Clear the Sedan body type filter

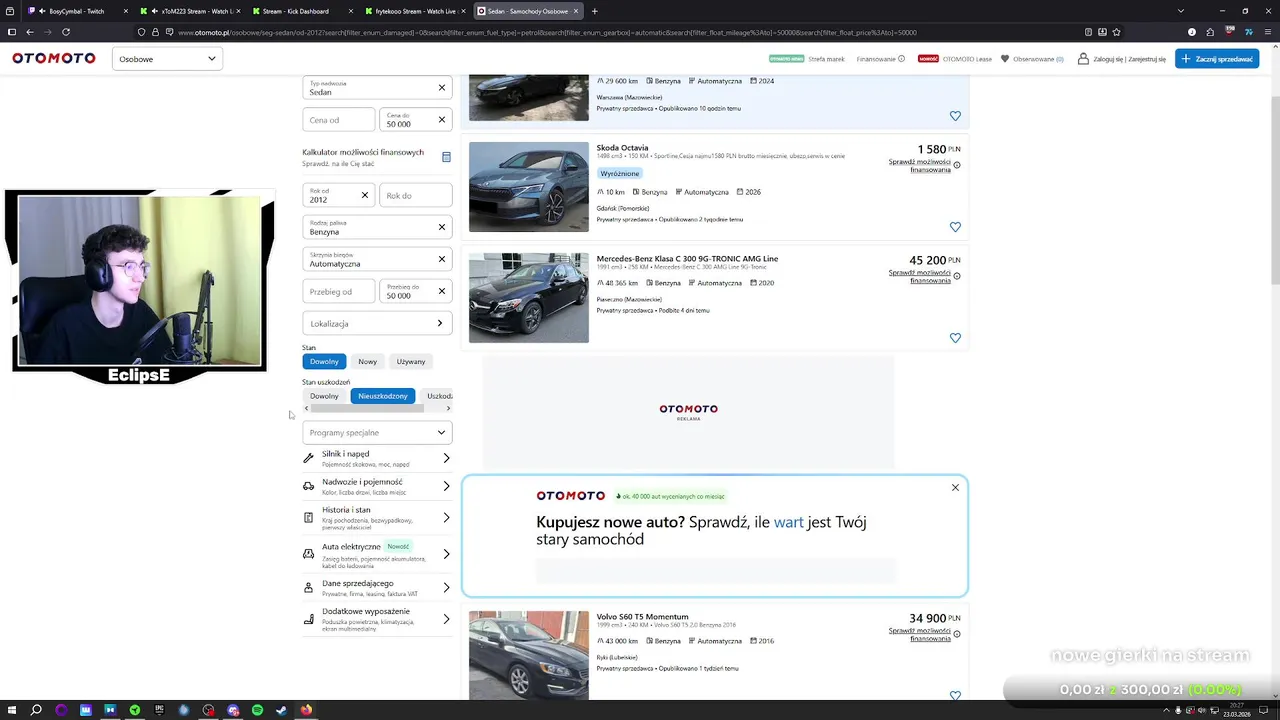(x=441, y=88)
